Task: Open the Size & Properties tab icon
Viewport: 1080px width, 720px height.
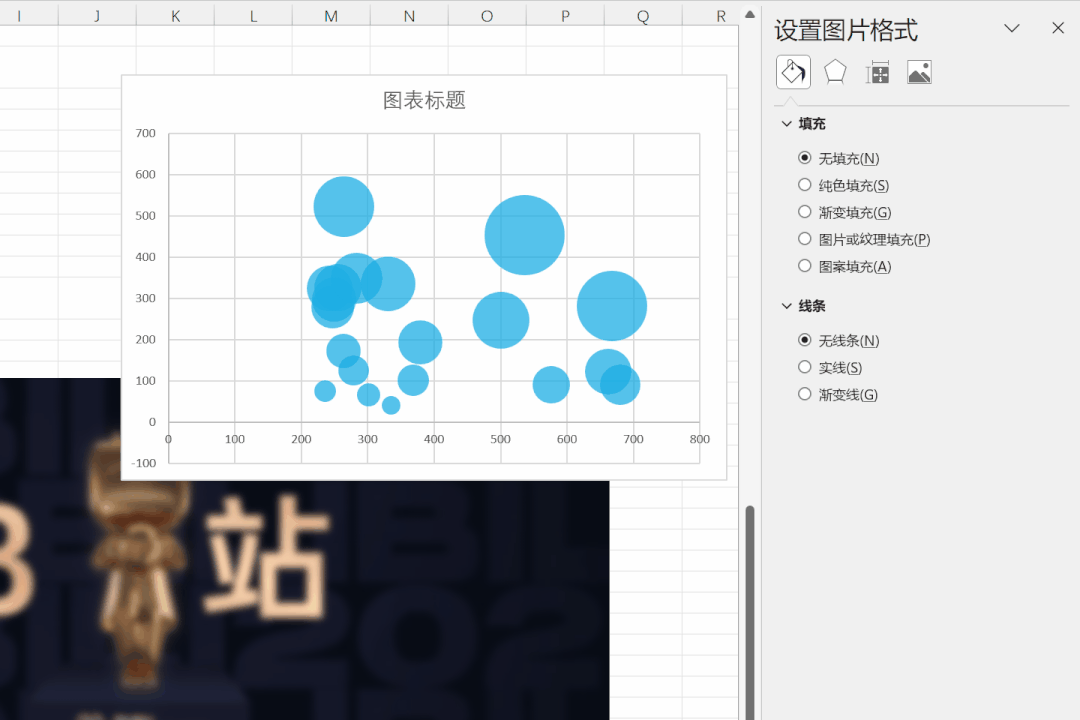Action: 878,72
